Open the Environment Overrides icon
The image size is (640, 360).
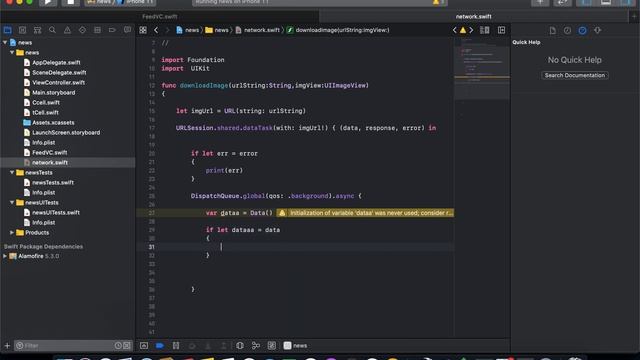click(x=271, y=346)
